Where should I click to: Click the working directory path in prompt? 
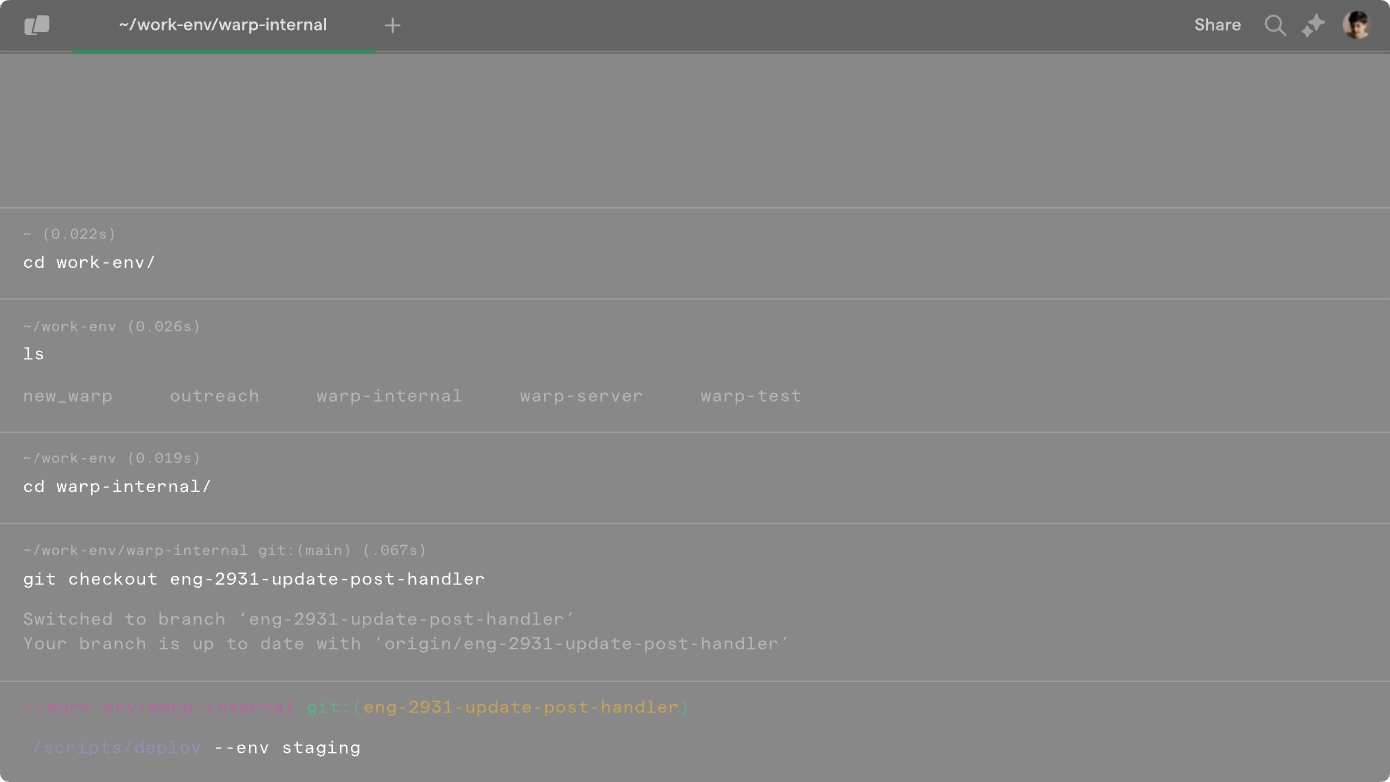tap(159, 707)
